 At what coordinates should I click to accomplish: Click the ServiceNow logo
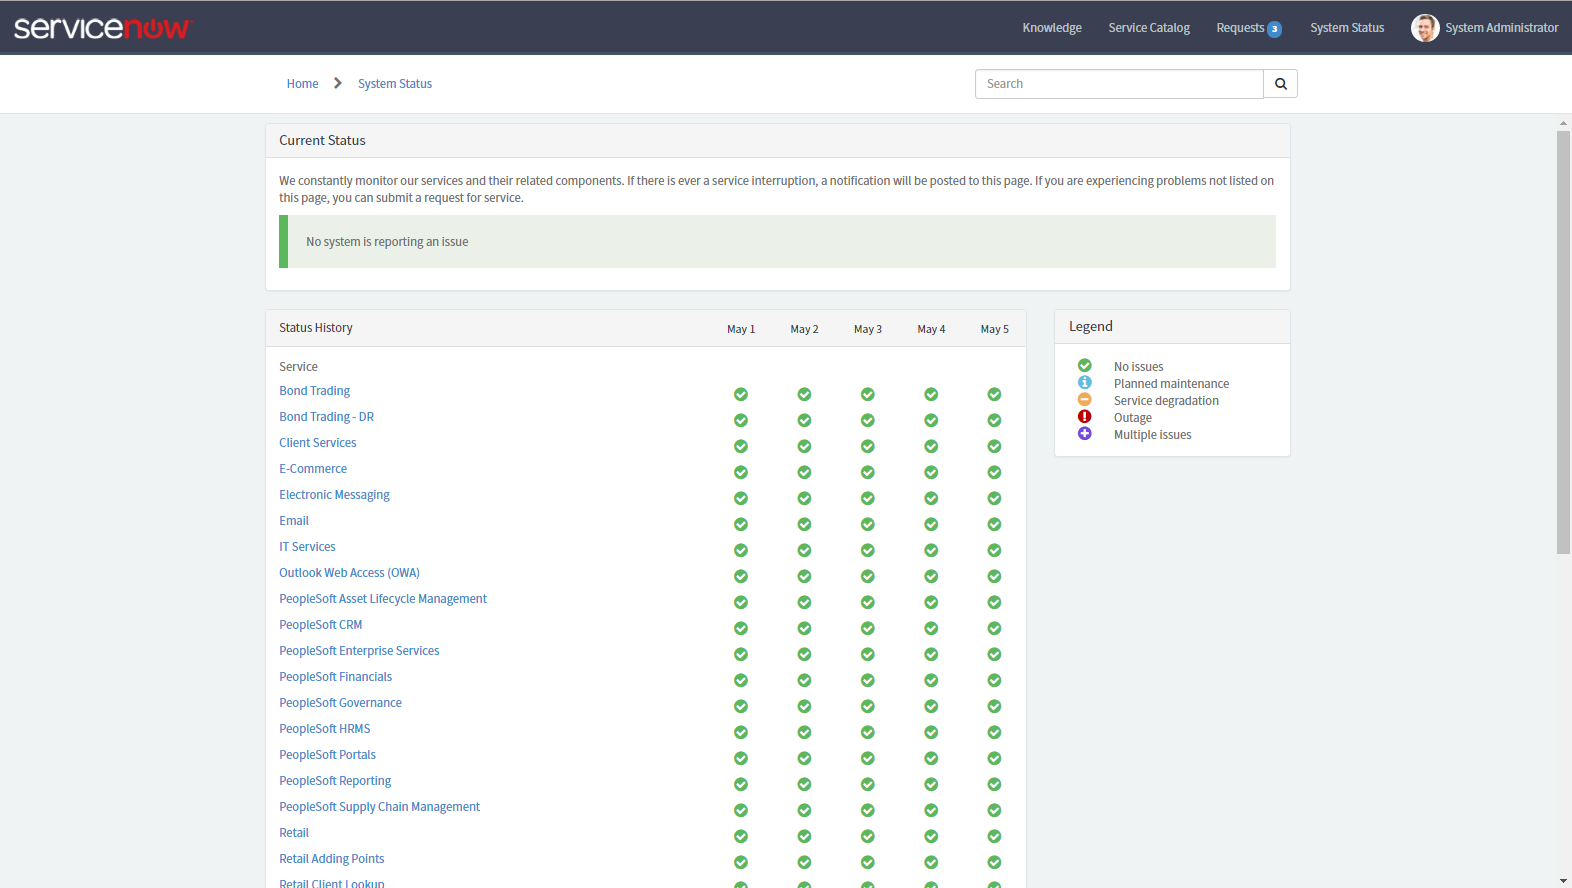point(102,28)
